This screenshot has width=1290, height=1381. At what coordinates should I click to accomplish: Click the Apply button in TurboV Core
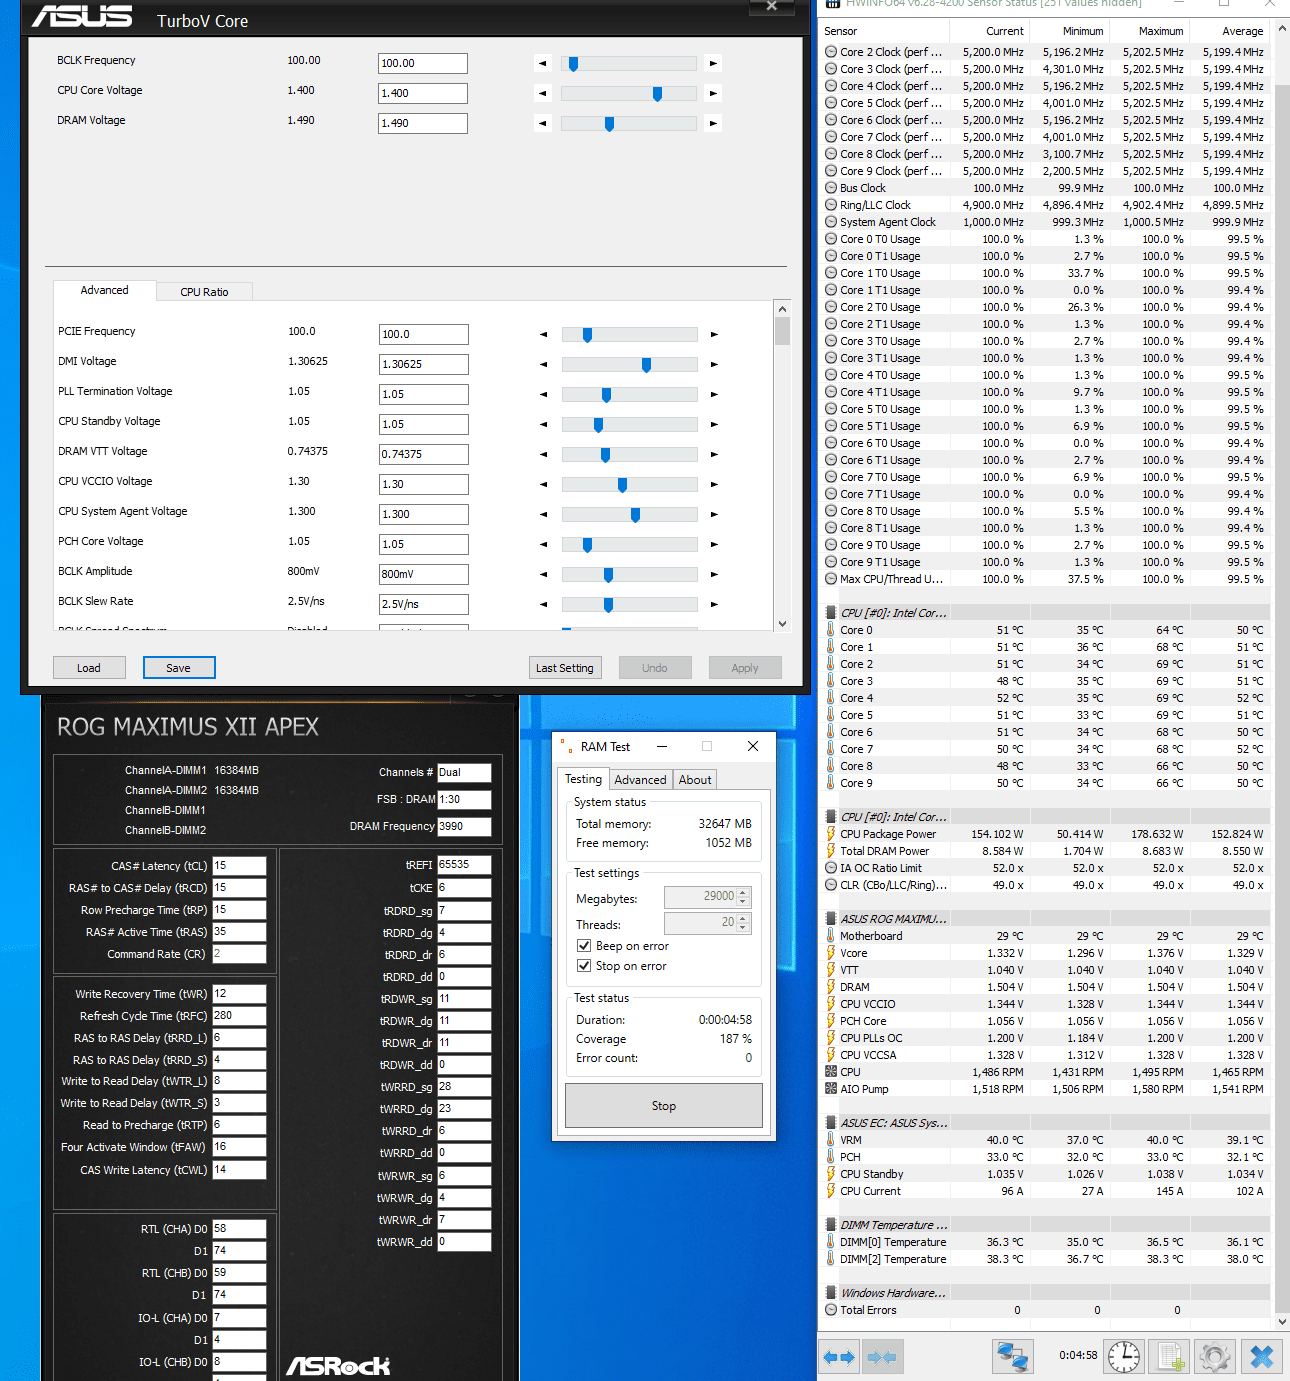point(745,668)
